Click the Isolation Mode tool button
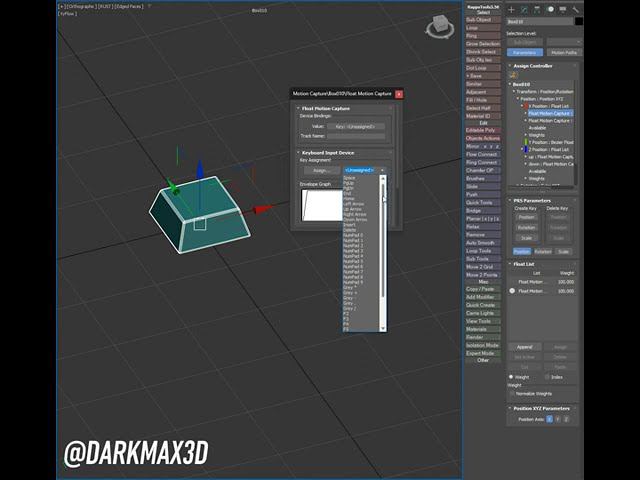This screenshot has width=640, height=480. pos(483,345)
